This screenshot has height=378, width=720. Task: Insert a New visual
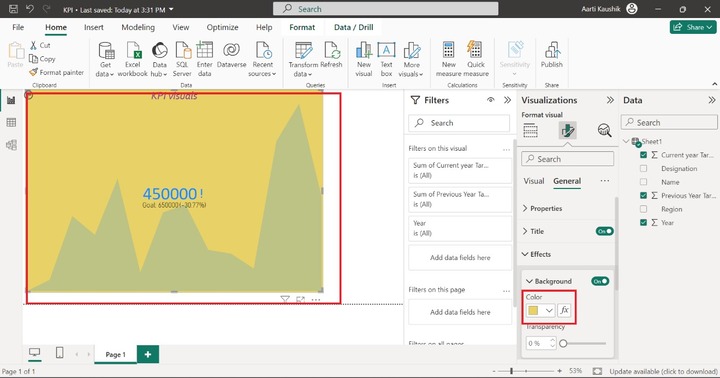click(364, 59)
